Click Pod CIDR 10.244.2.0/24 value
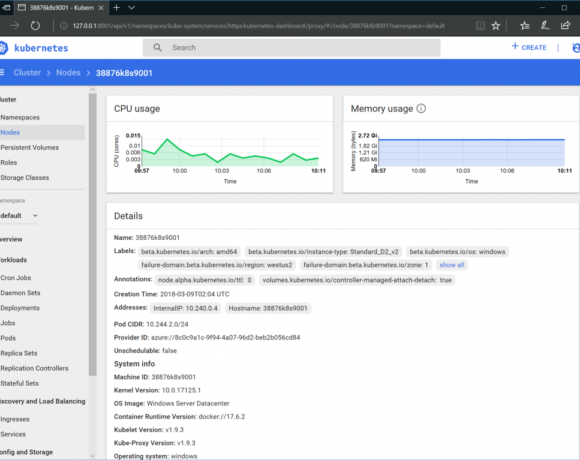The height and width of the screenshot is (460, 580). click(x=167, y=324)
